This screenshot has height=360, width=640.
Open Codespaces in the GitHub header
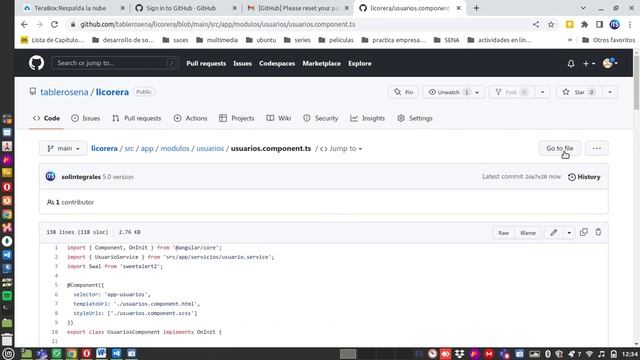[x=277, y=64]
